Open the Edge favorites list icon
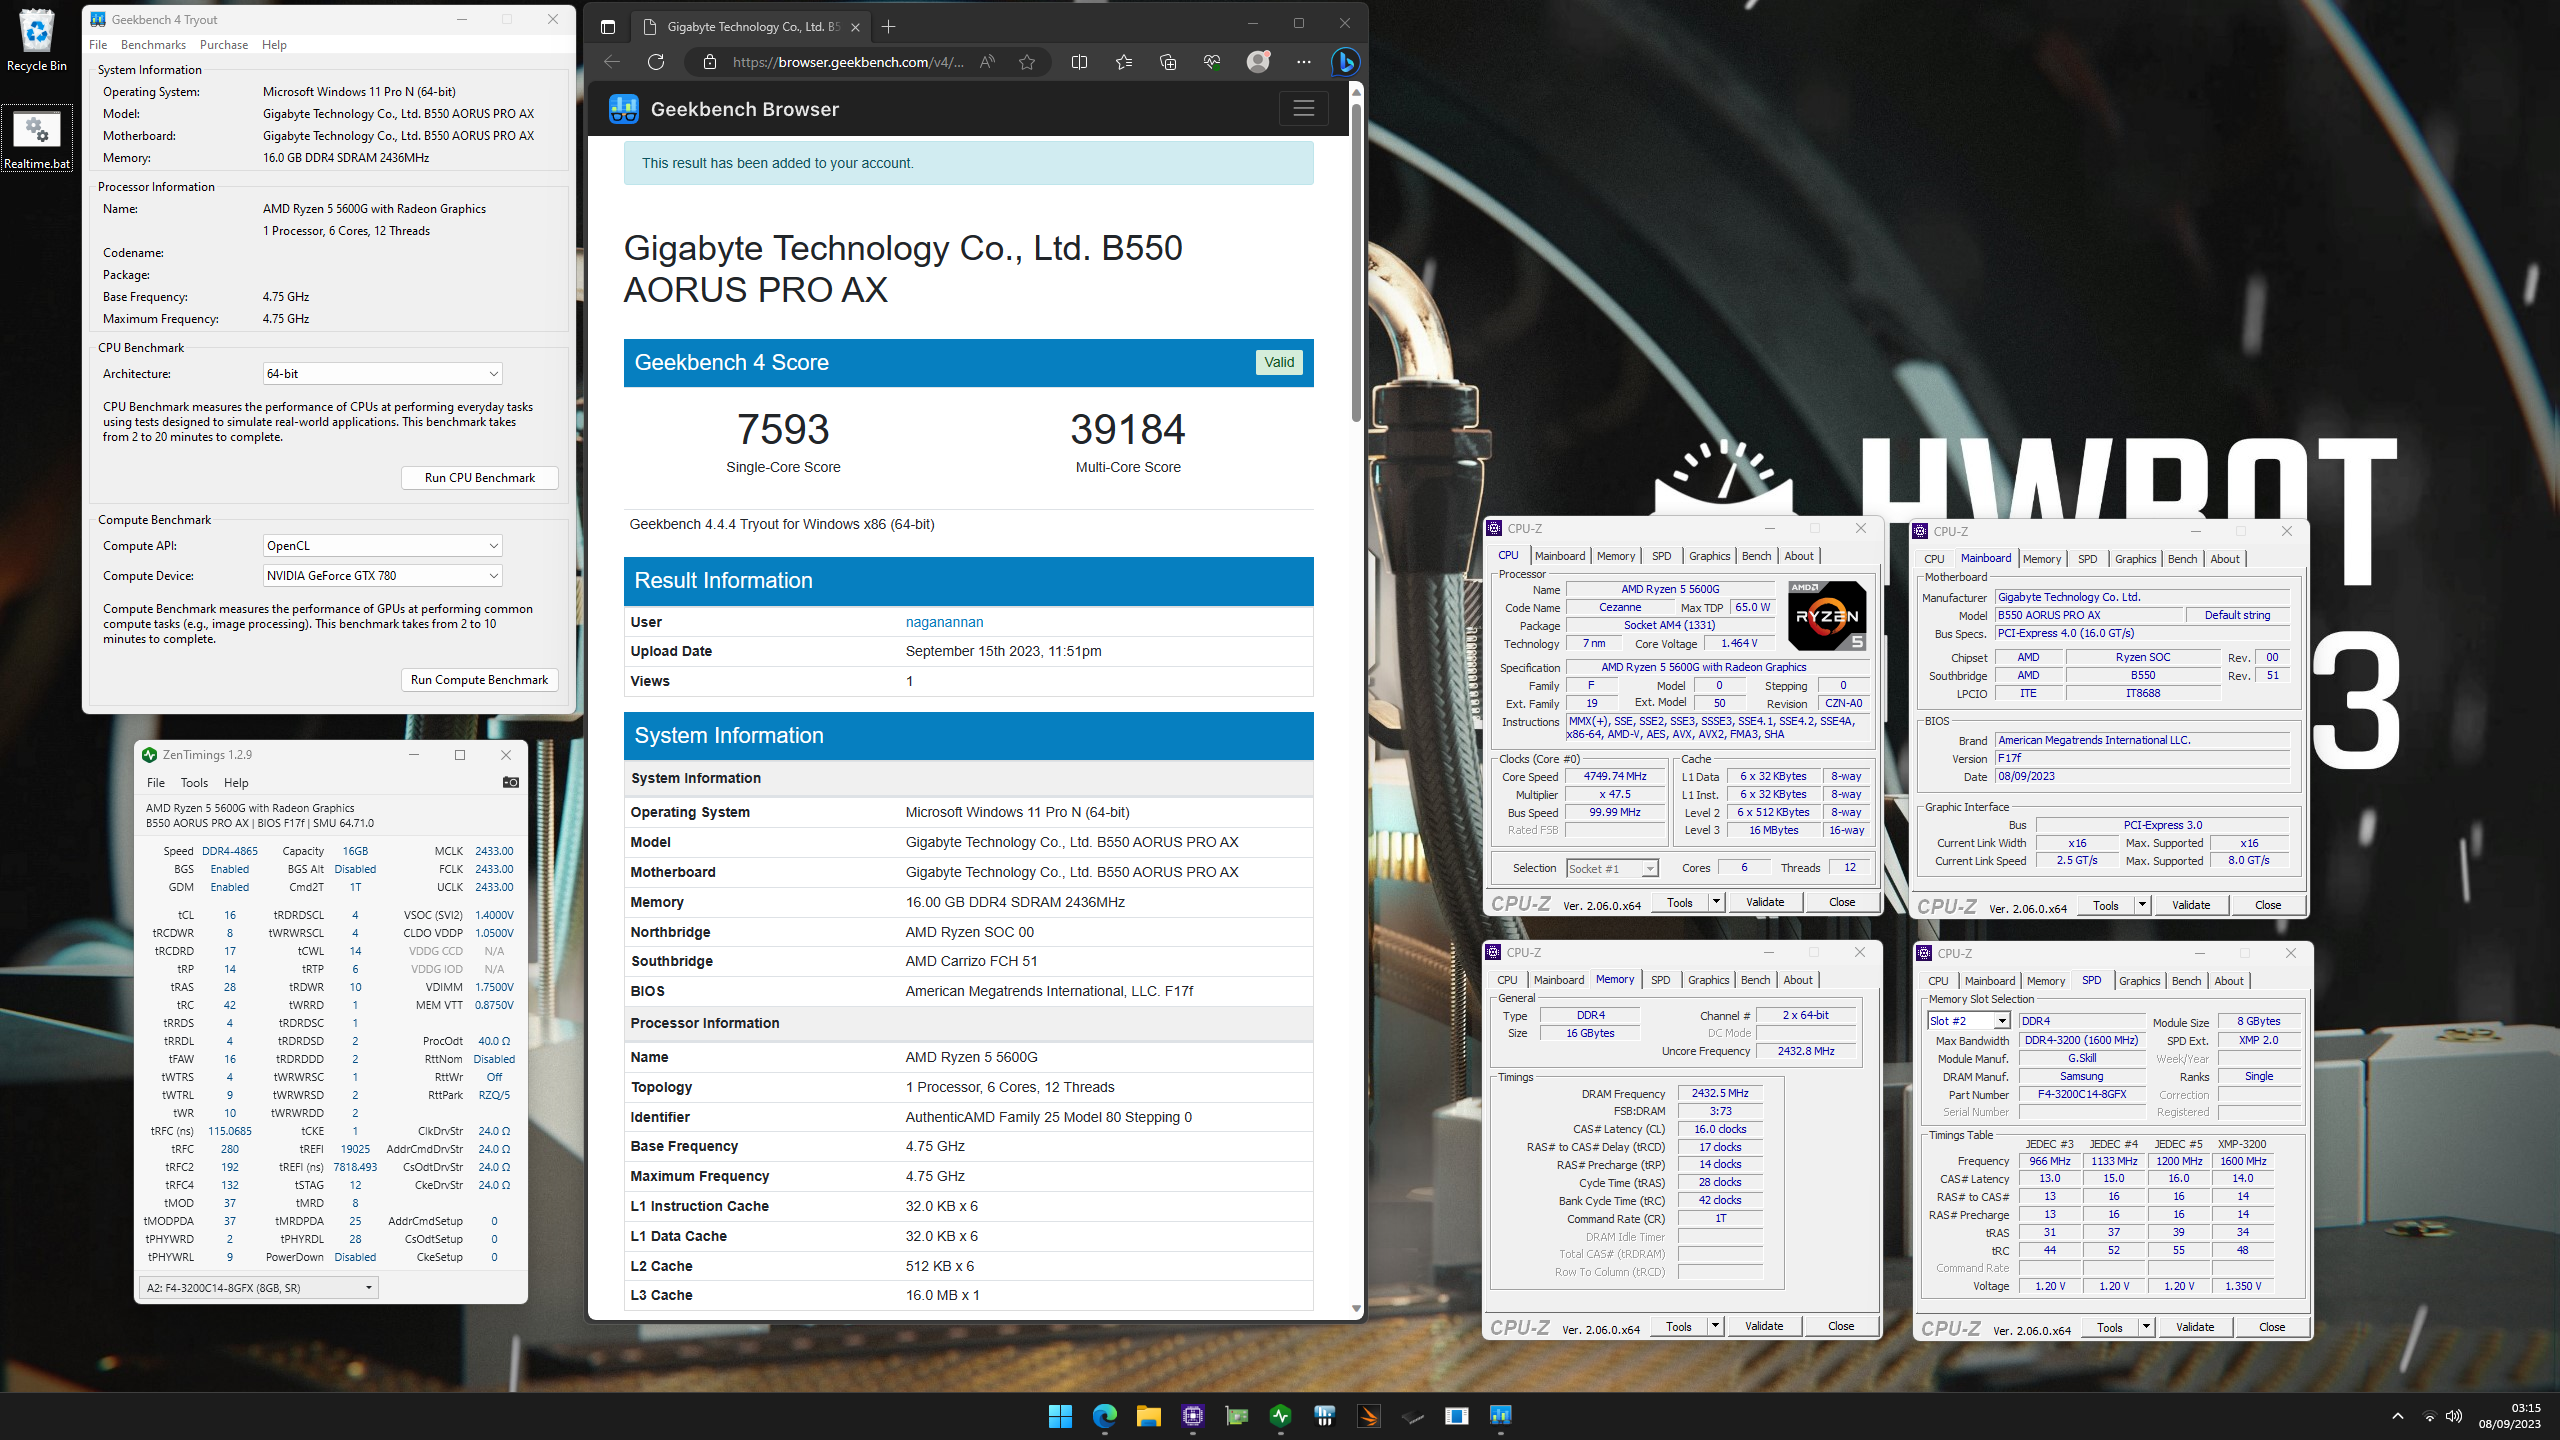 pos(1124,62)
